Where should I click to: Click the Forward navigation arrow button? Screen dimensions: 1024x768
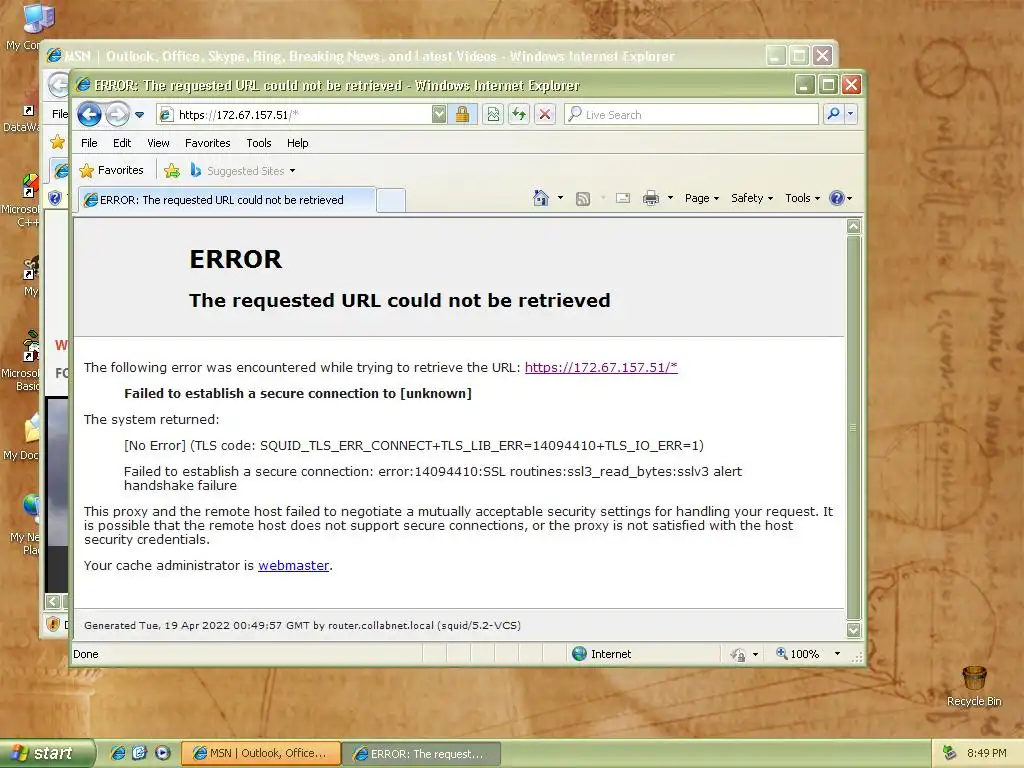click(118, 115)
